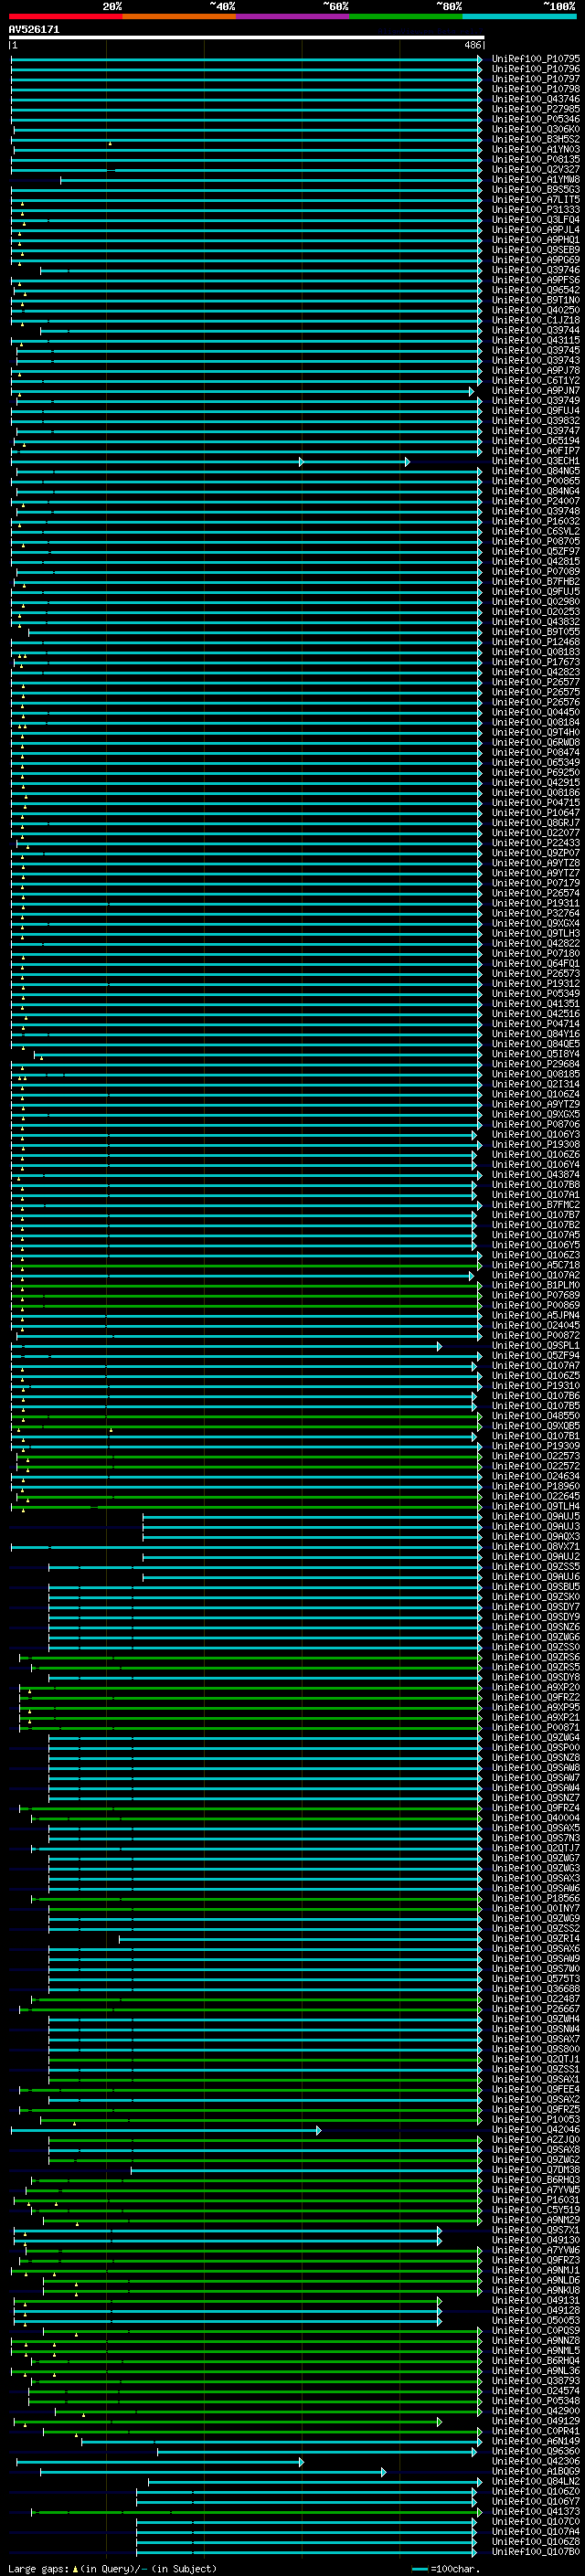Image resolution: width=585 pixels, height=2576 pixels.
Task: Select hit UniRef100_P26574
Action: point(535,893)
